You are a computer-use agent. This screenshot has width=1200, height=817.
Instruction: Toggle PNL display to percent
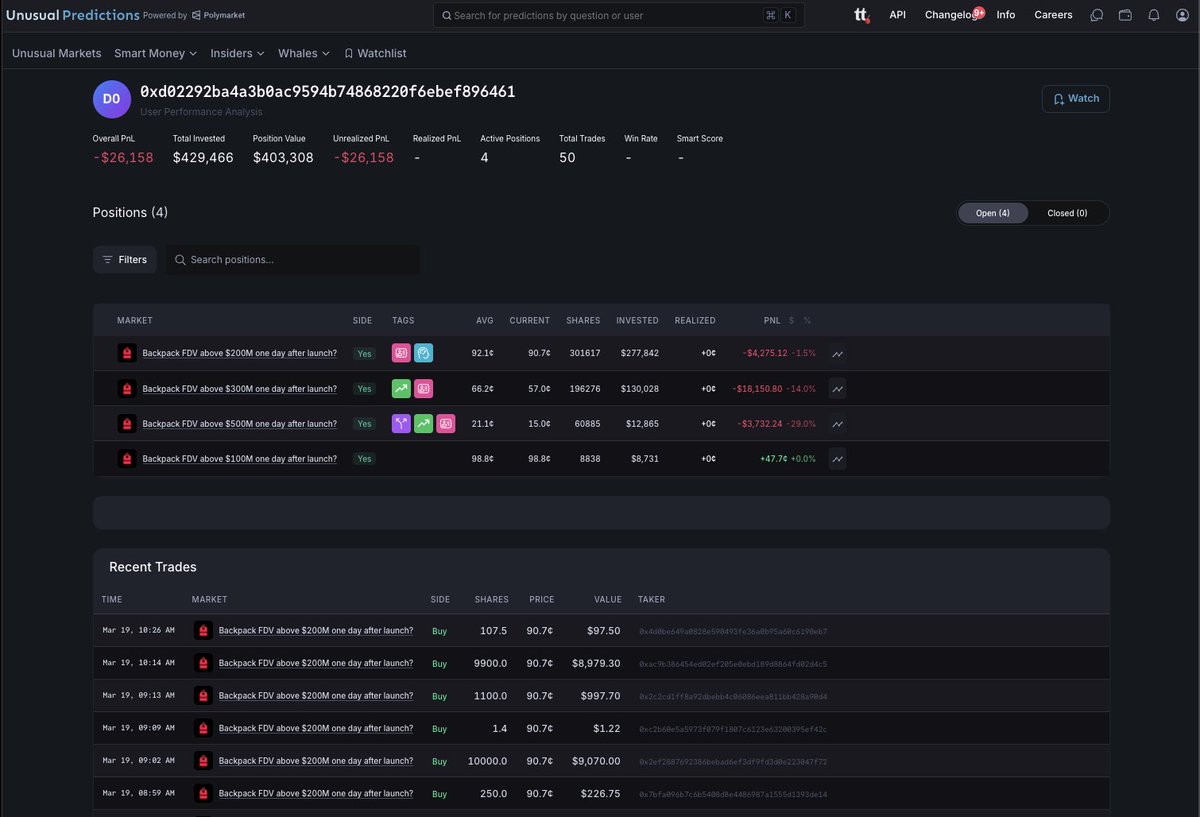[x=807, y=321]
